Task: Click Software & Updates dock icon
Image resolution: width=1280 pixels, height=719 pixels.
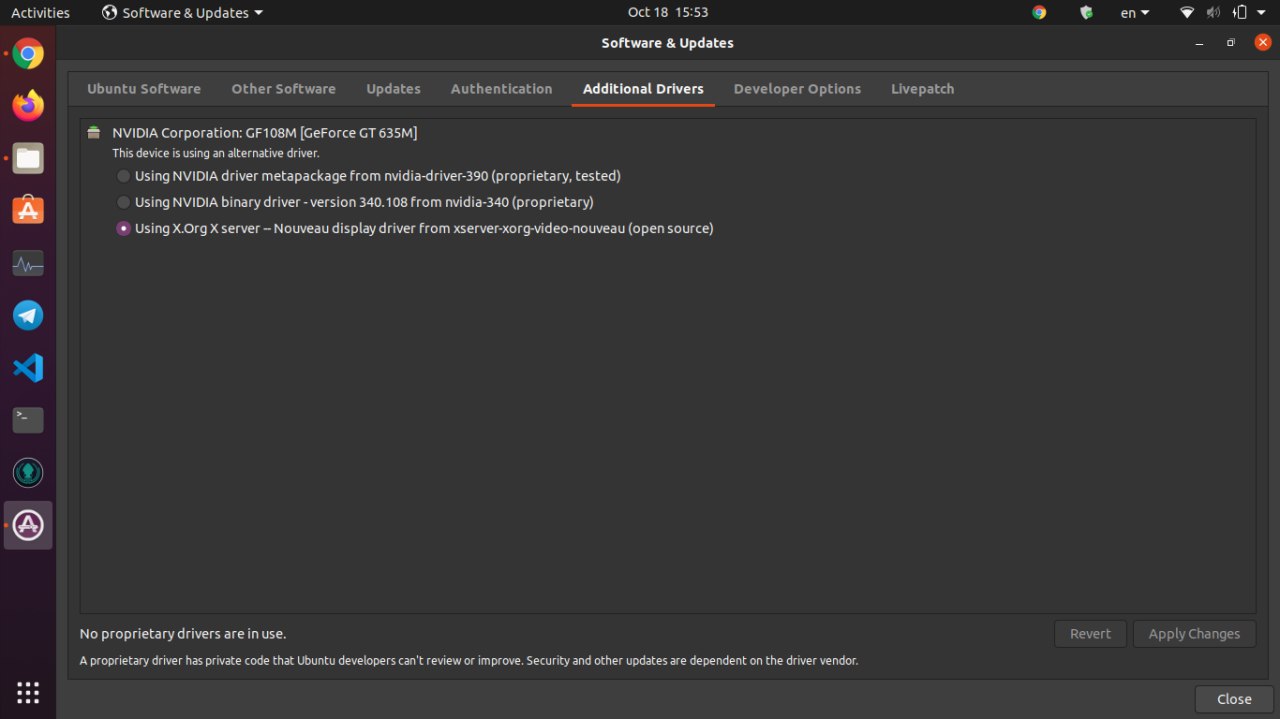Action: 28,525
